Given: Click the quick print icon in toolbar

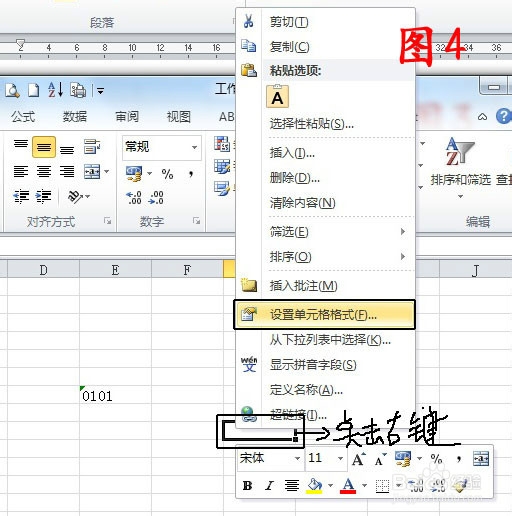Looking at the screenshot, I should point(78,90).
